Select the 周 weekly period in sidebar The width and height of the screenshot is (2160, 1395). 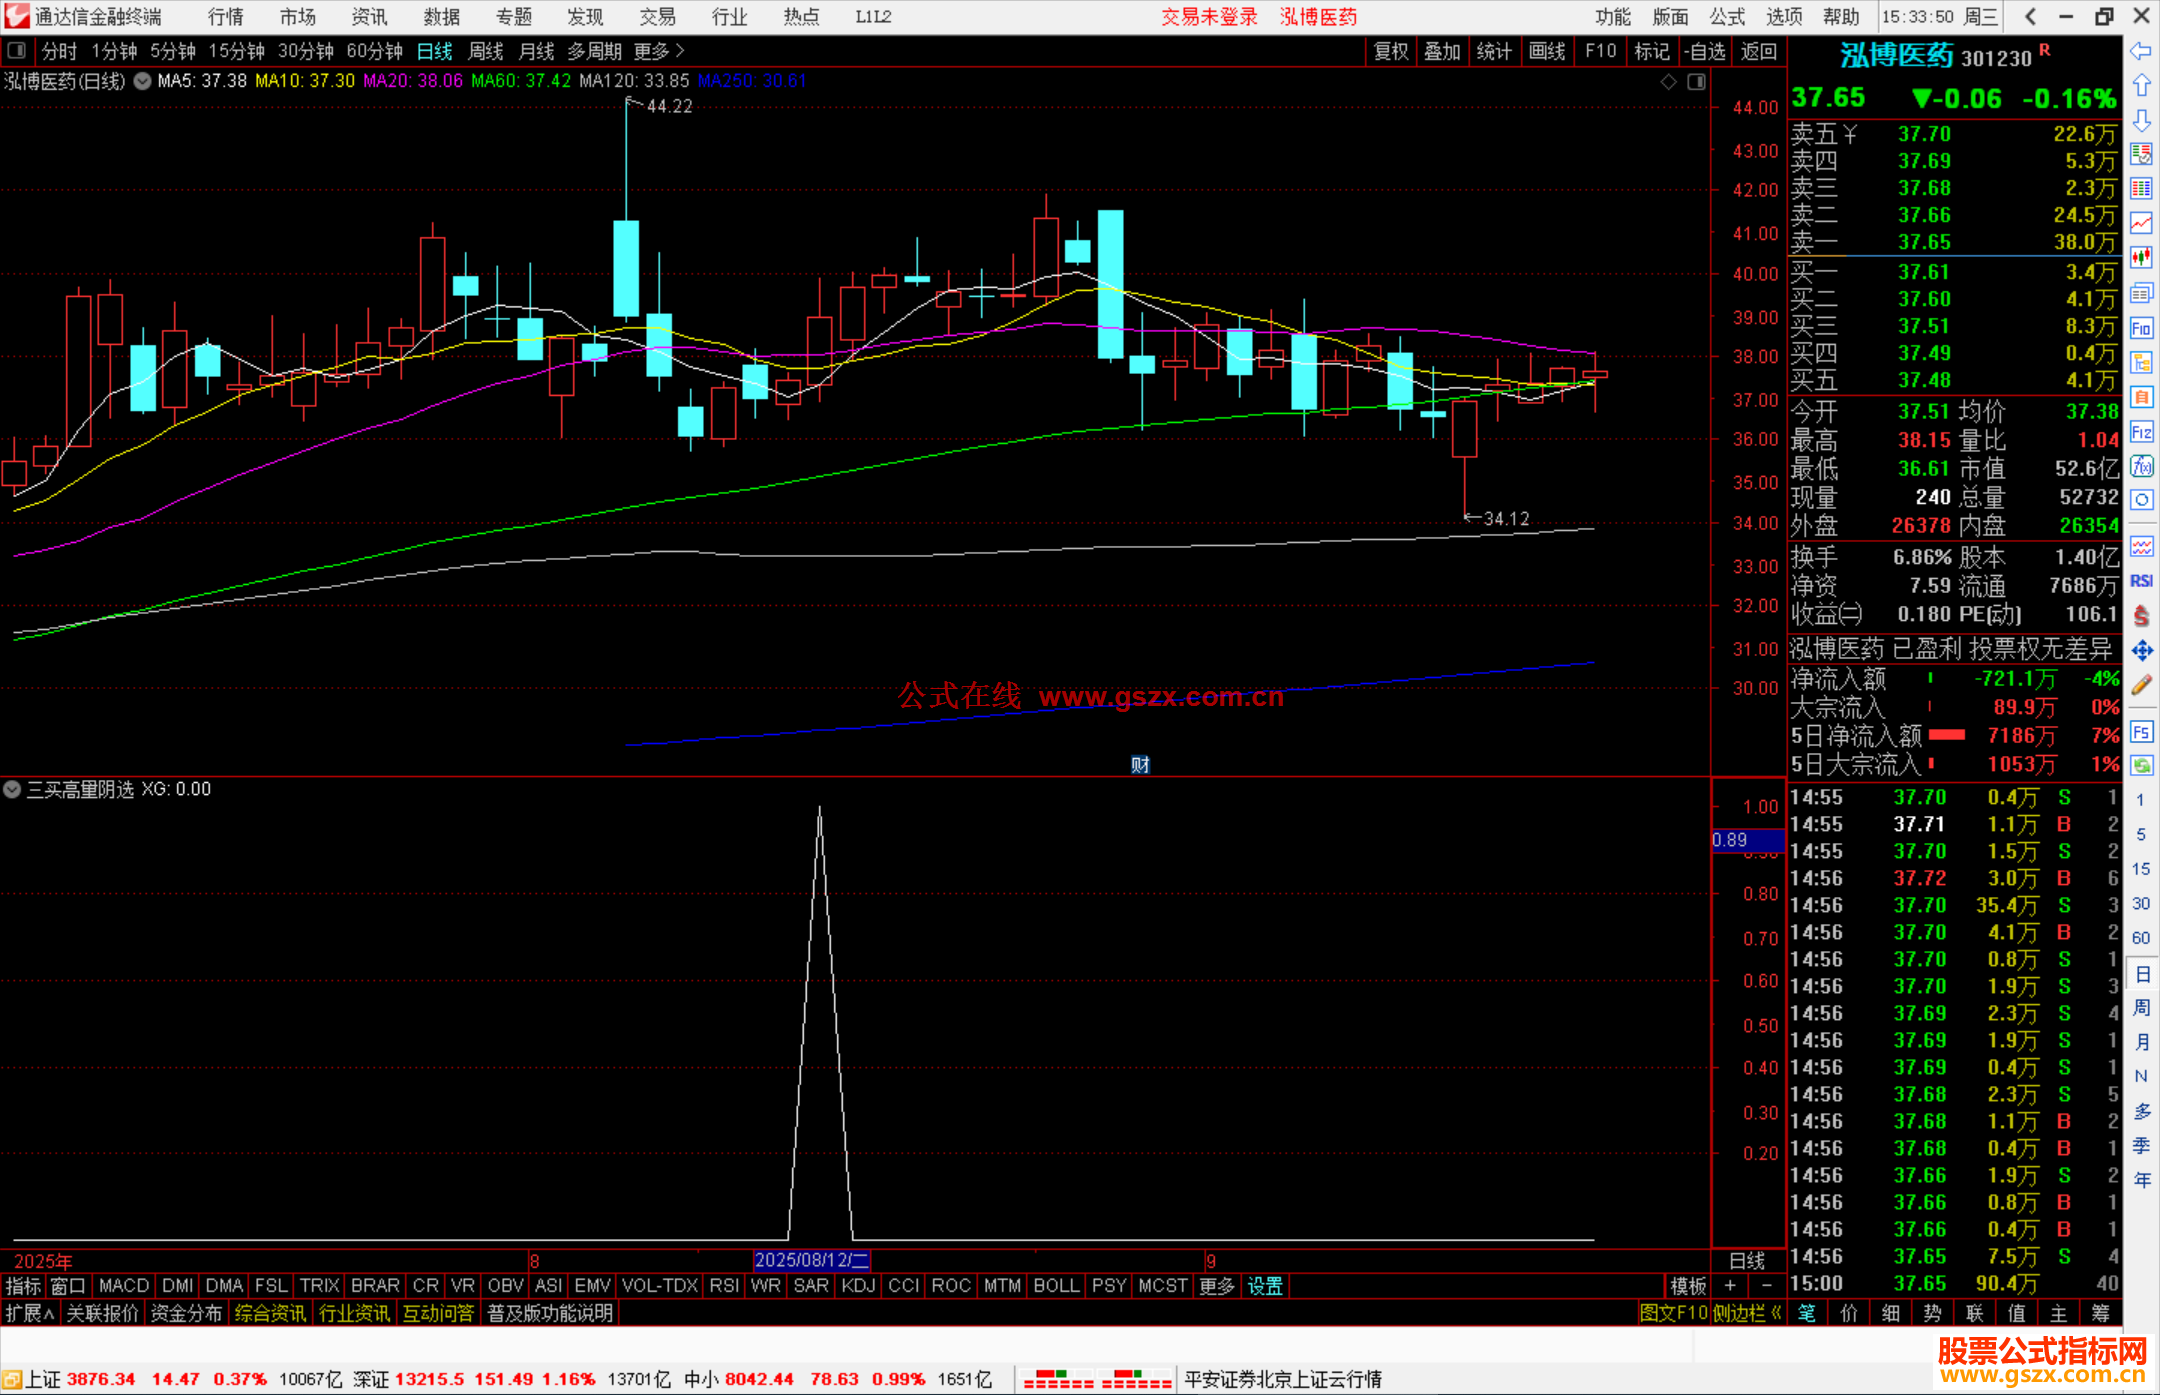pos(2142,1007)
